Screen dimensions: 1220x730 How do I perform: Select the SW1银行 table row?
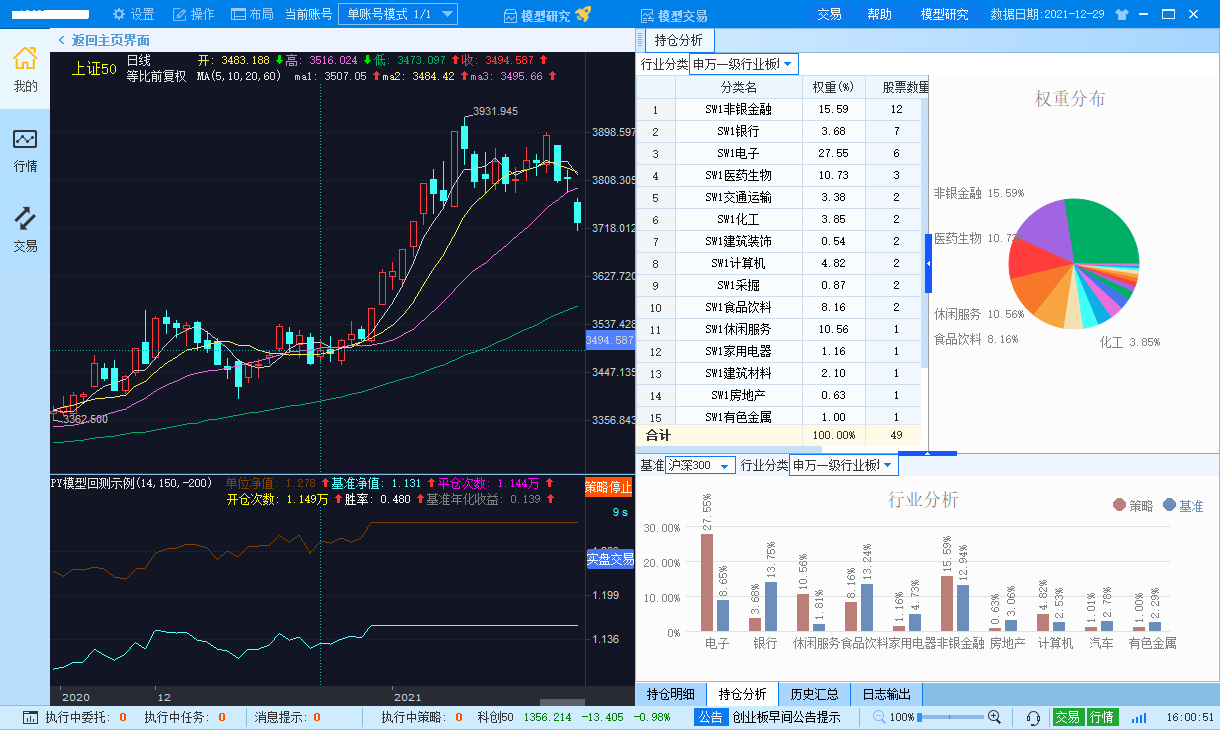coord(780,131)
